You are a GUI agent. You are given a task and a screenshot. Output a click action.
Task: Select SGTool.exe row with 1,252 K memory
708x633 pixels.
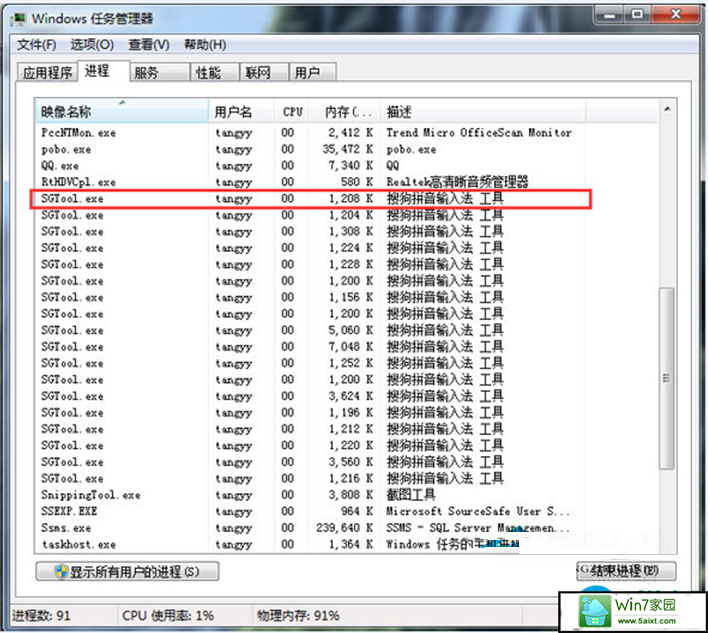pos(310,363)
